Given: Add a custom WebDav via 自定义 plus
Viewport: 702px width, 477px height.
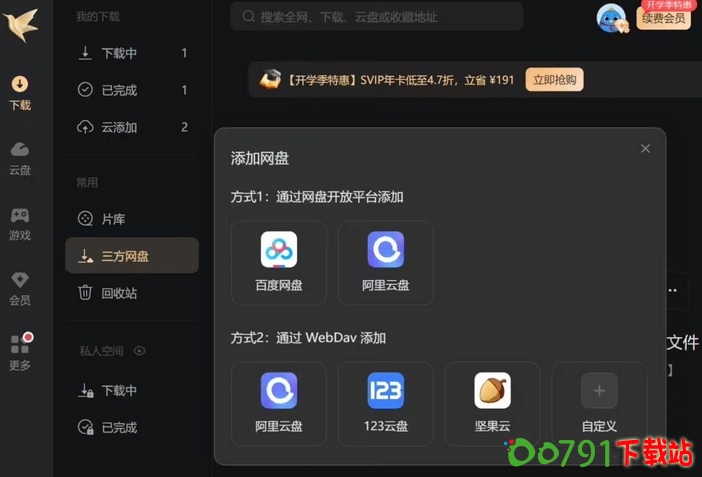Looking at the screenshot, I should pyautogui.click(x=599, y=390).
